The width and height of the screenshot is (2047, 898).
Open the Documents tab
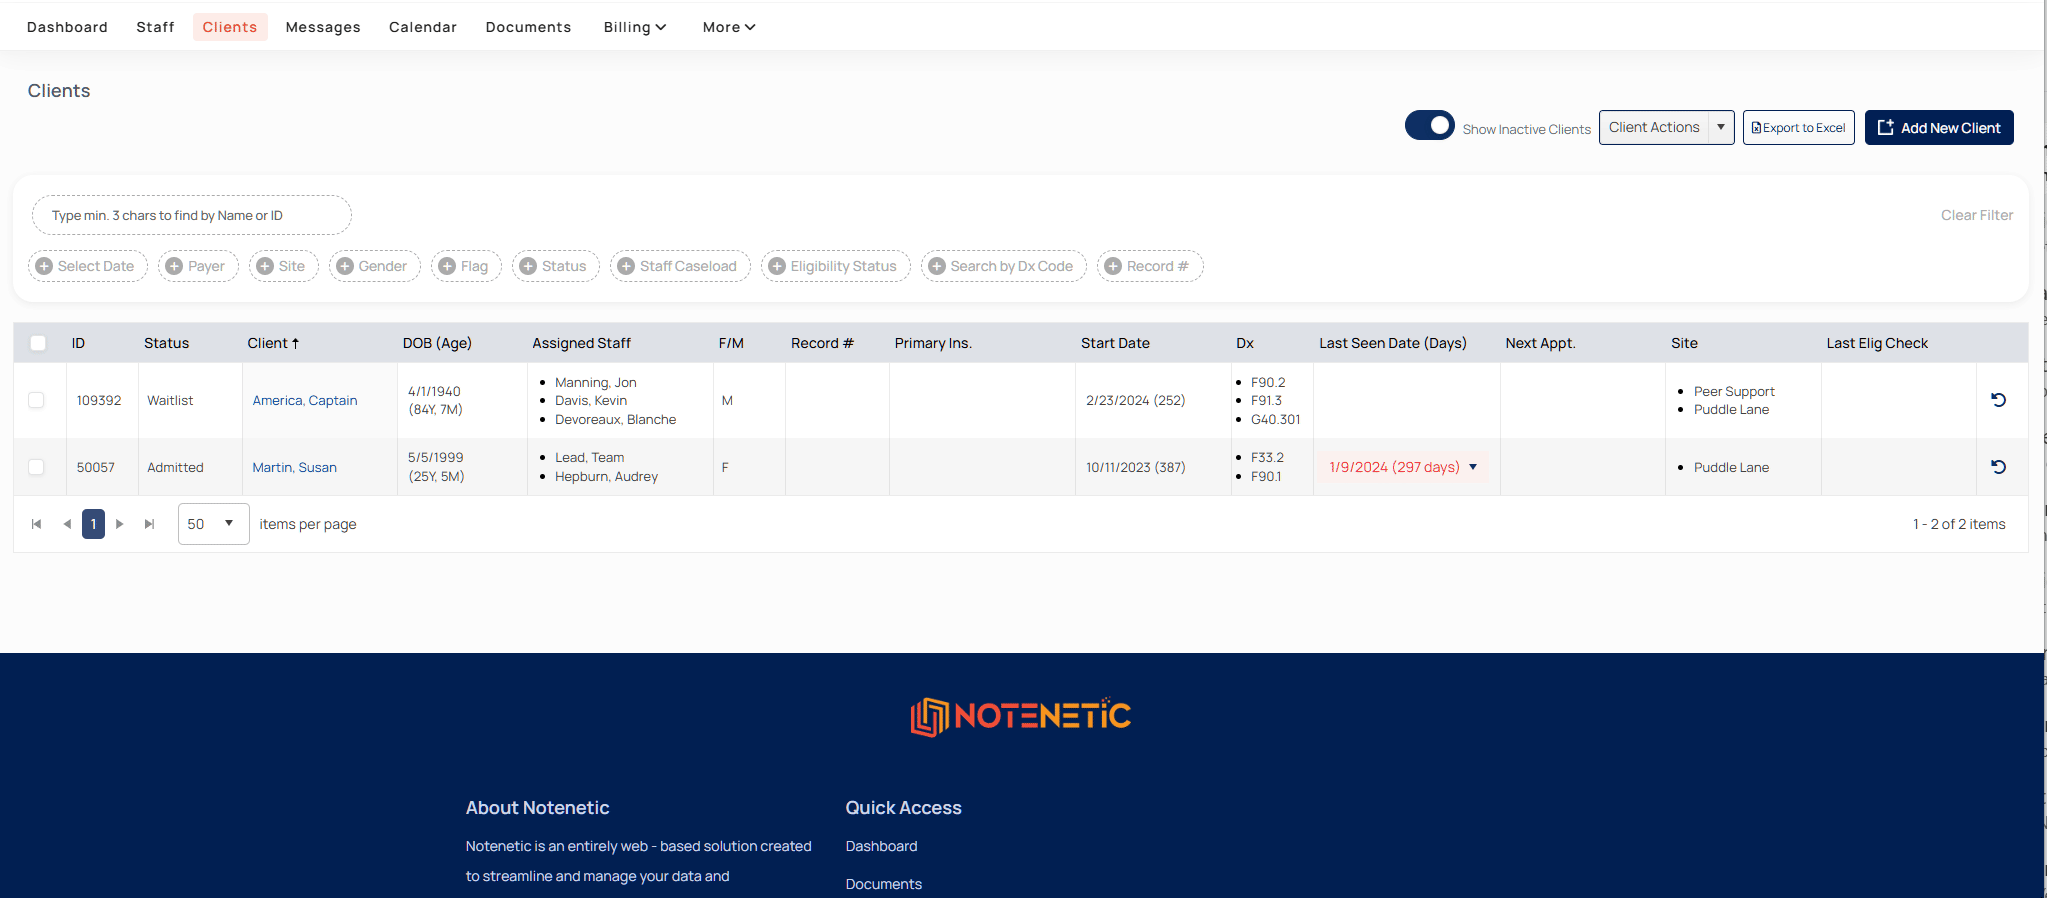point(528,27)
